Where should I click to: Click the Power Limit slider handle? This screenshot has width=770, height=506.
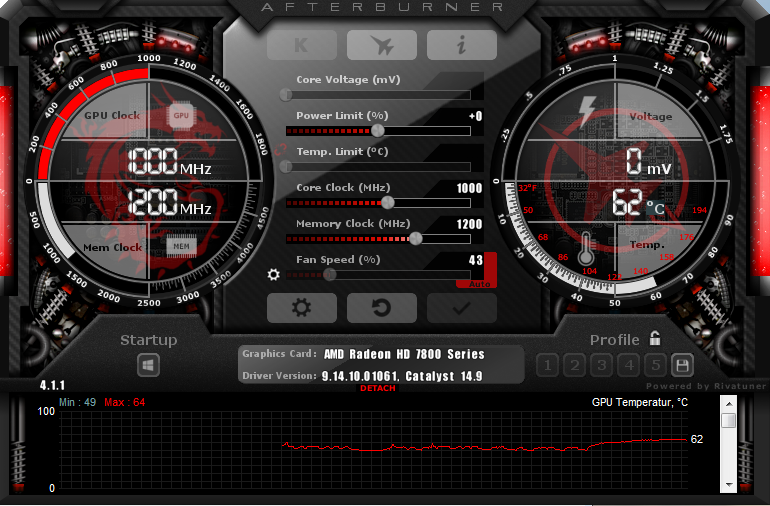[x=378, y=130]
